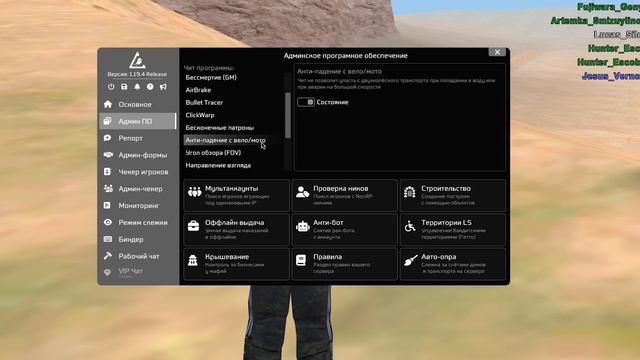
Task: Click the handshake icon beside Админ-формы
Action: [x=108, y=155]
